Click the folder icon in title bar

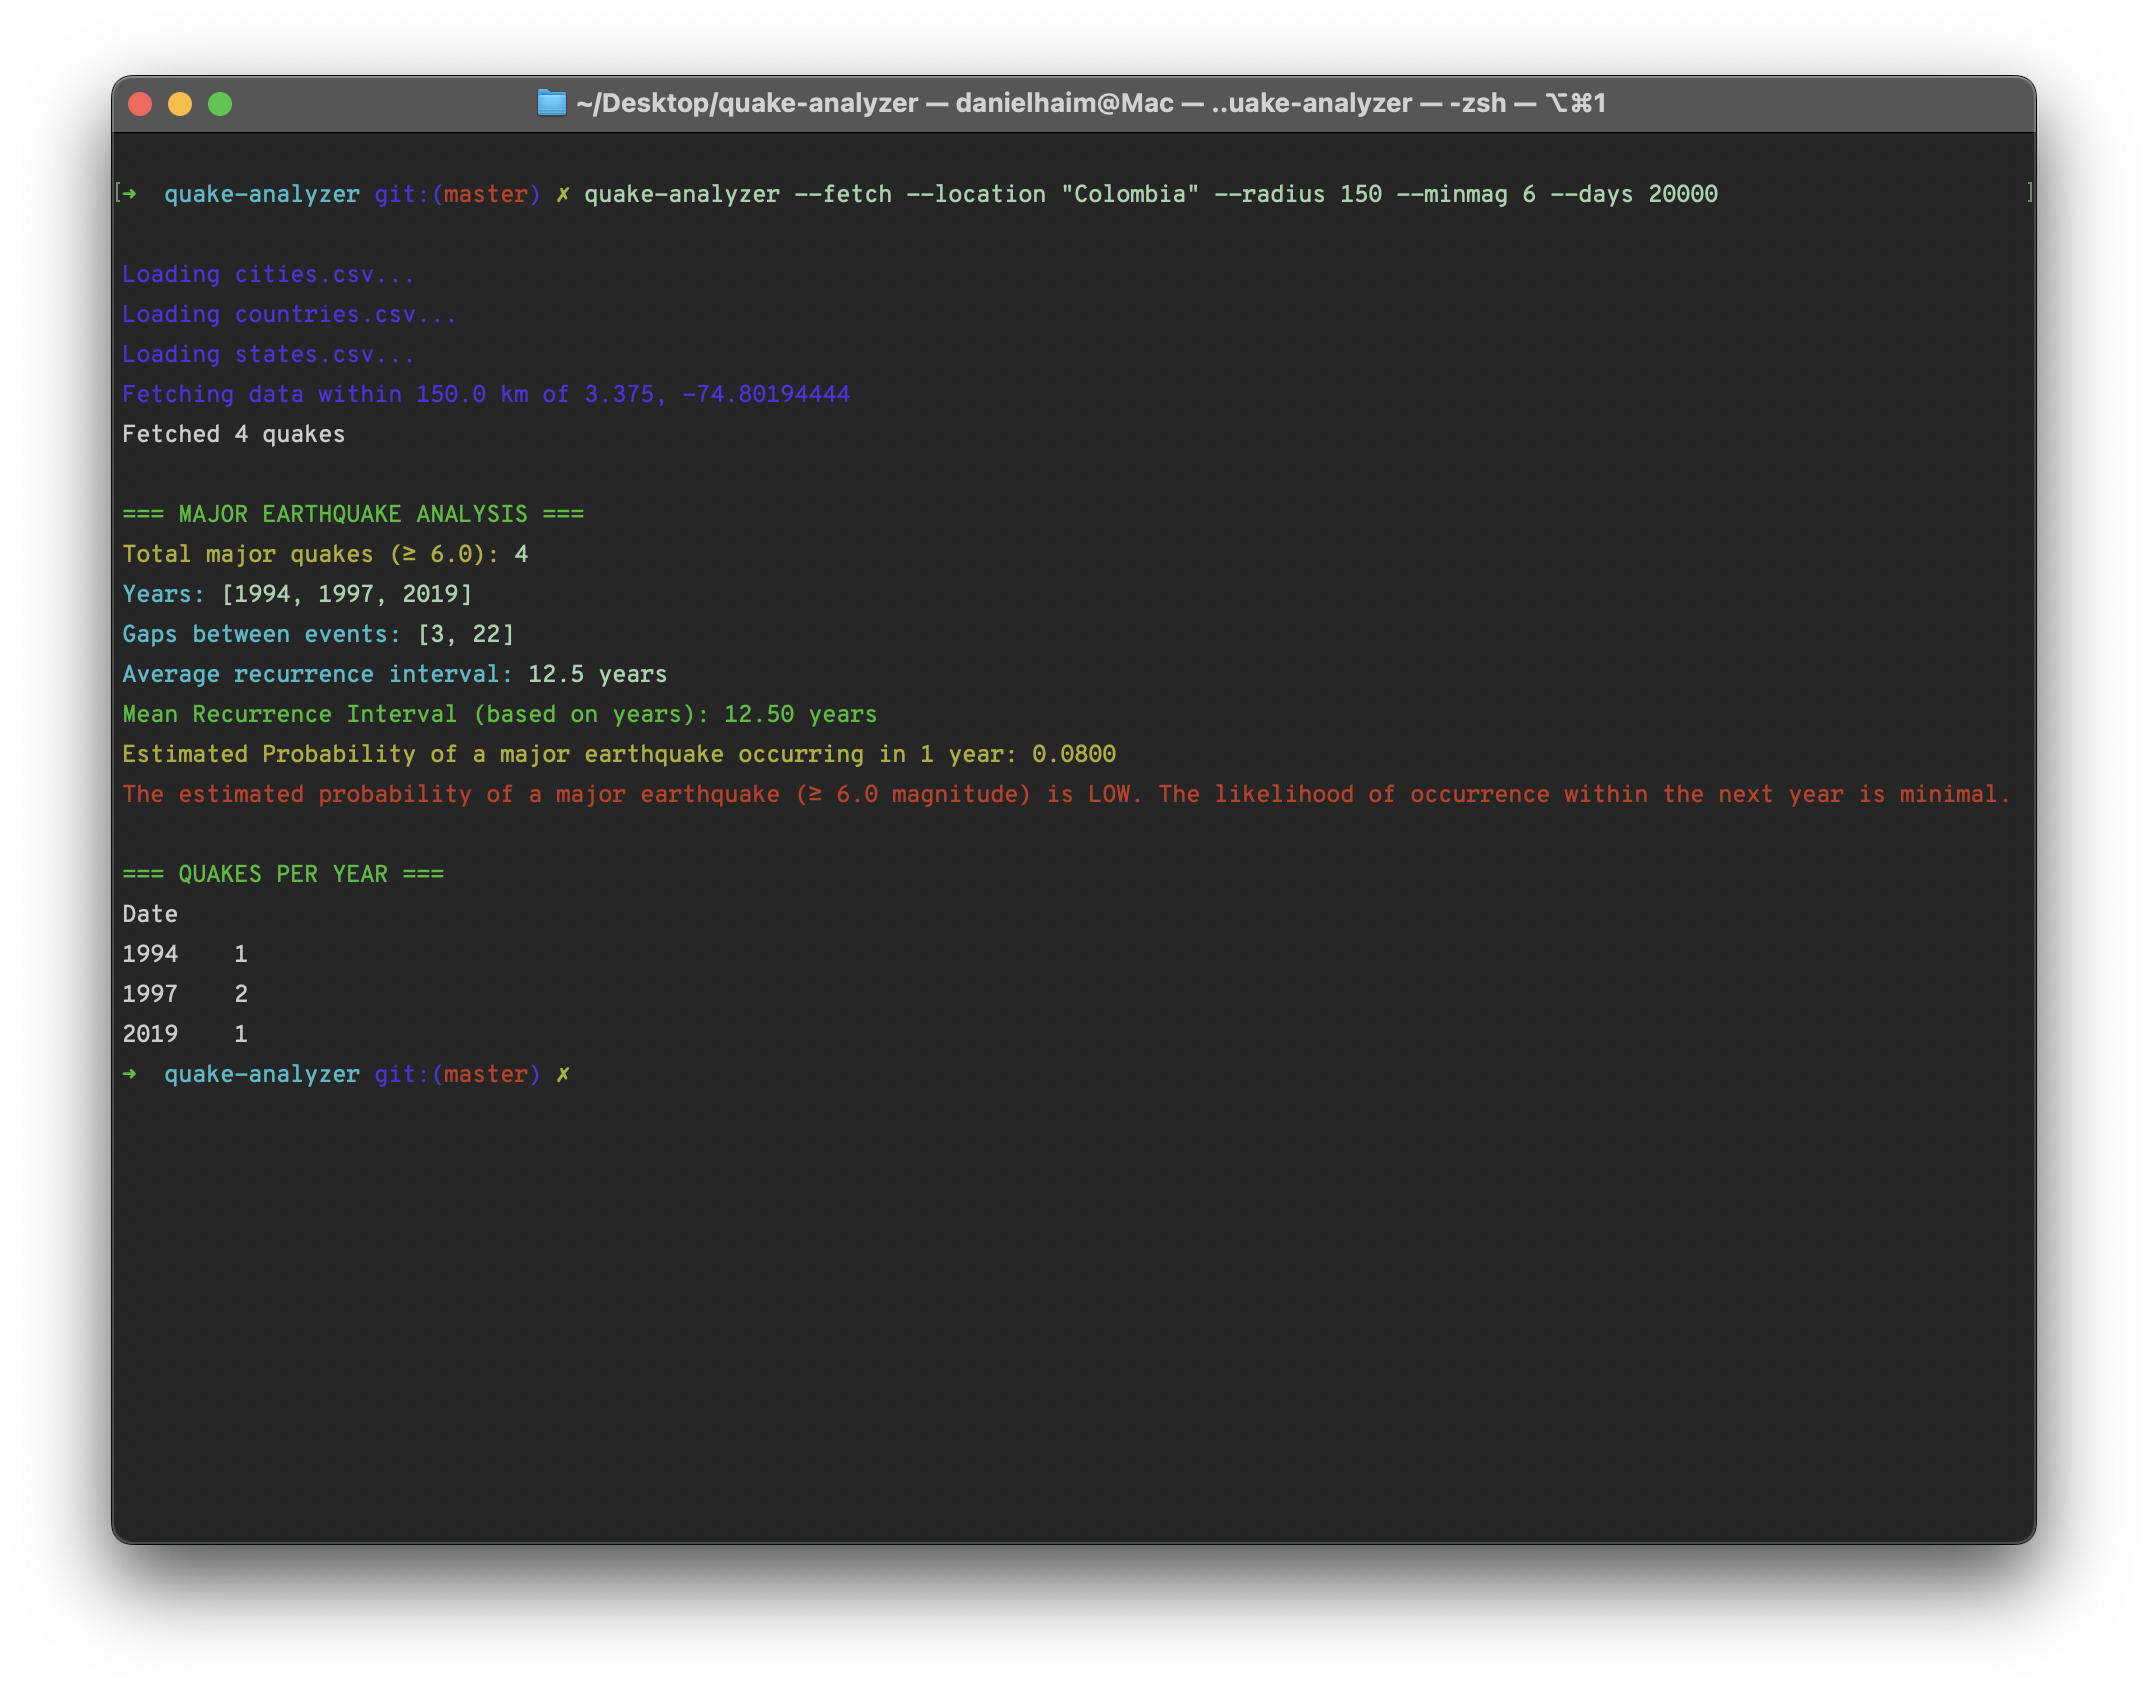(x=552, y=103)
